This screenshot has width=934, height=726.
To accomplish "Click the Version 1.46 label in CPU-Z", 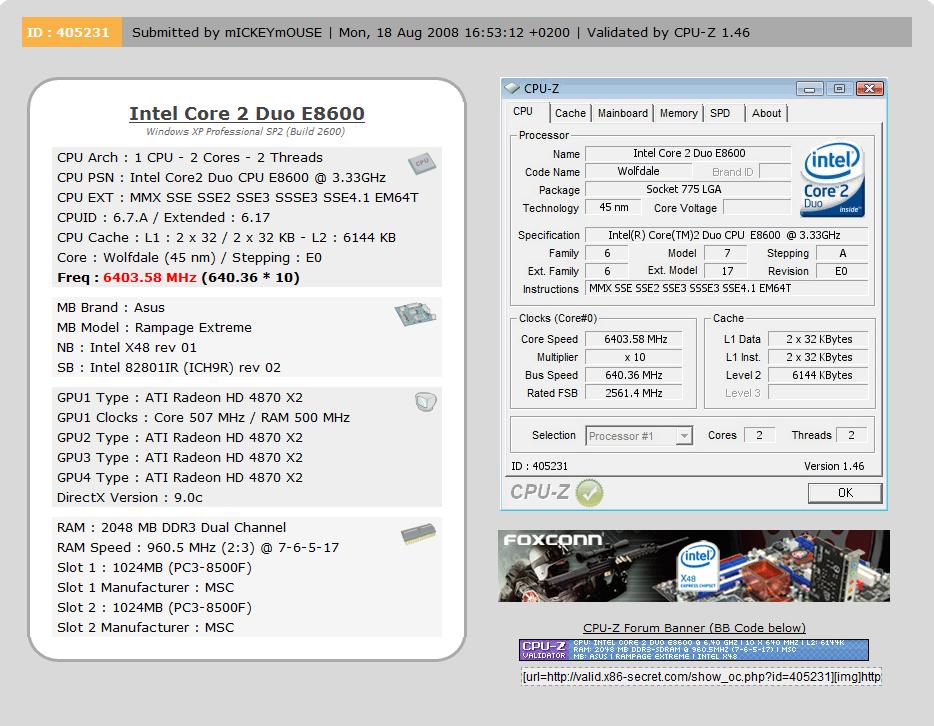I will point(834,466).
